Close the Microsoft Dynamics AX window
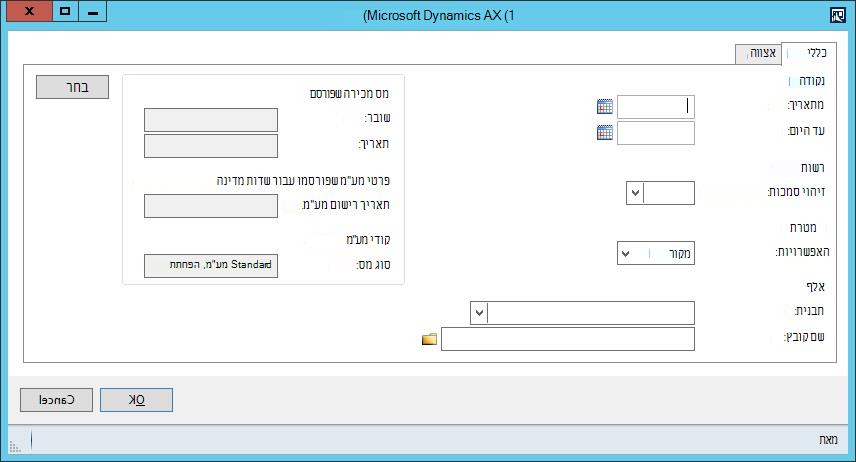 [29, 11]
